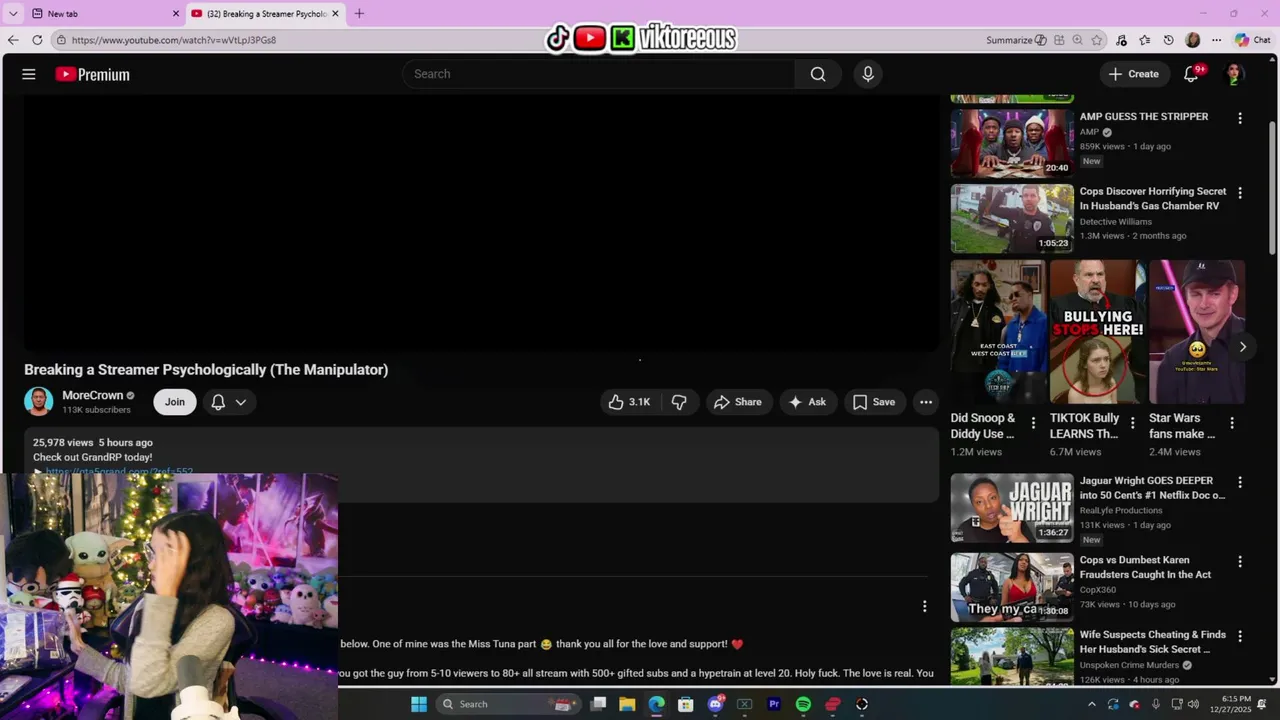Add page to favorites star icon
The width and height of the screenshot is (1280, 720).
tap(1097, 40)
